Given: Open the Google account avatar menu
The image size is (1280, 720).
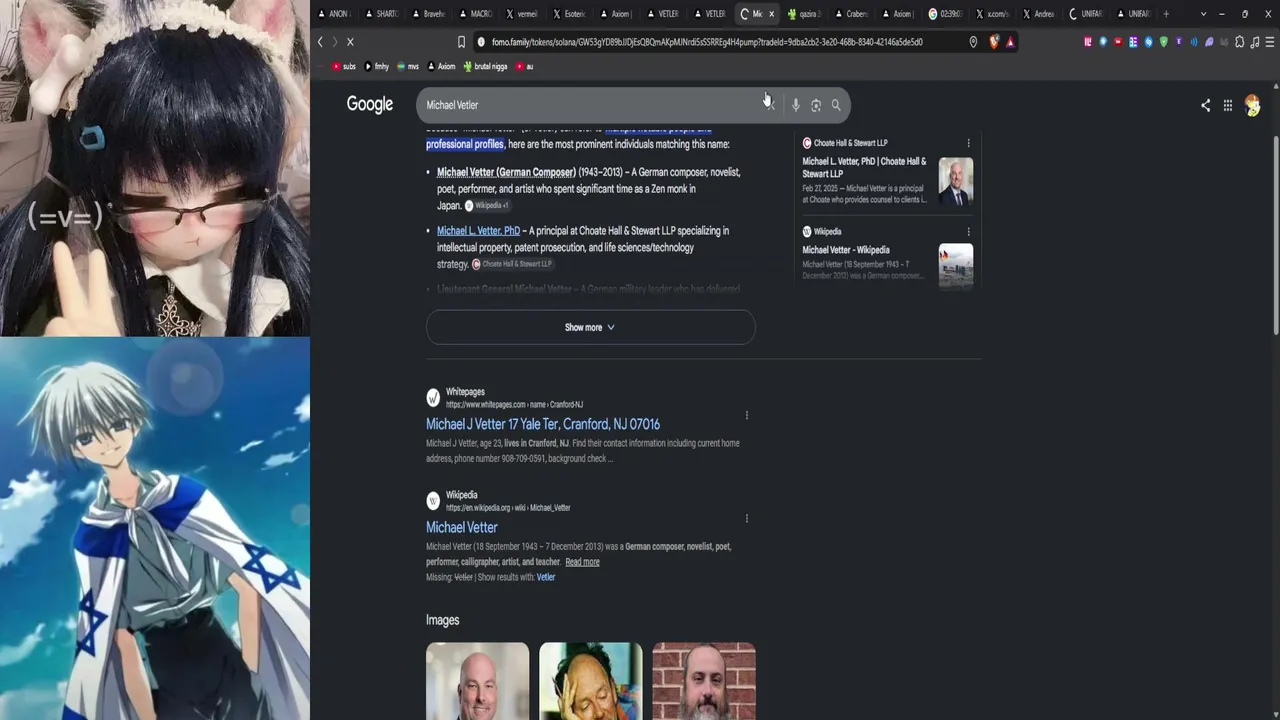Looking at the screenshot, I should [x=1252, y=105].
